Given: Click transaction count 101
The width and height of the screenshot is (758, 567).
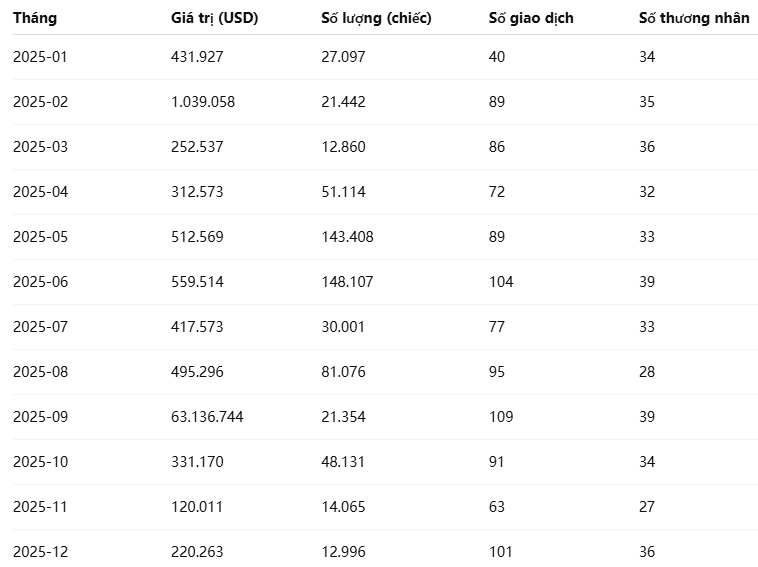Looking at the screenshot, I should [500, 552].
